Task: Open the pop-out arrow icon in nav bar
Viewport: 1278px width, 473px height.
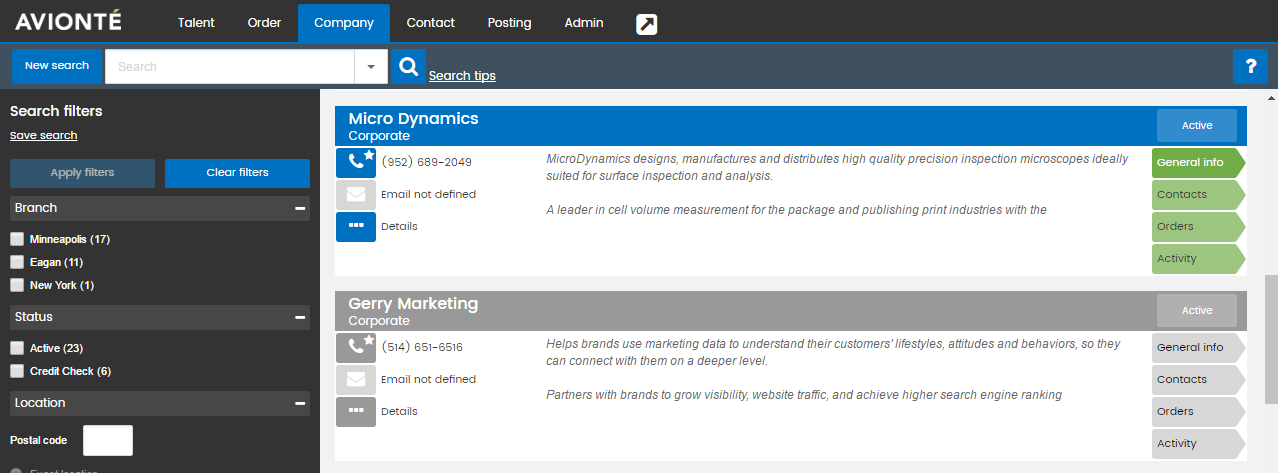Action: tap(647, 24)
